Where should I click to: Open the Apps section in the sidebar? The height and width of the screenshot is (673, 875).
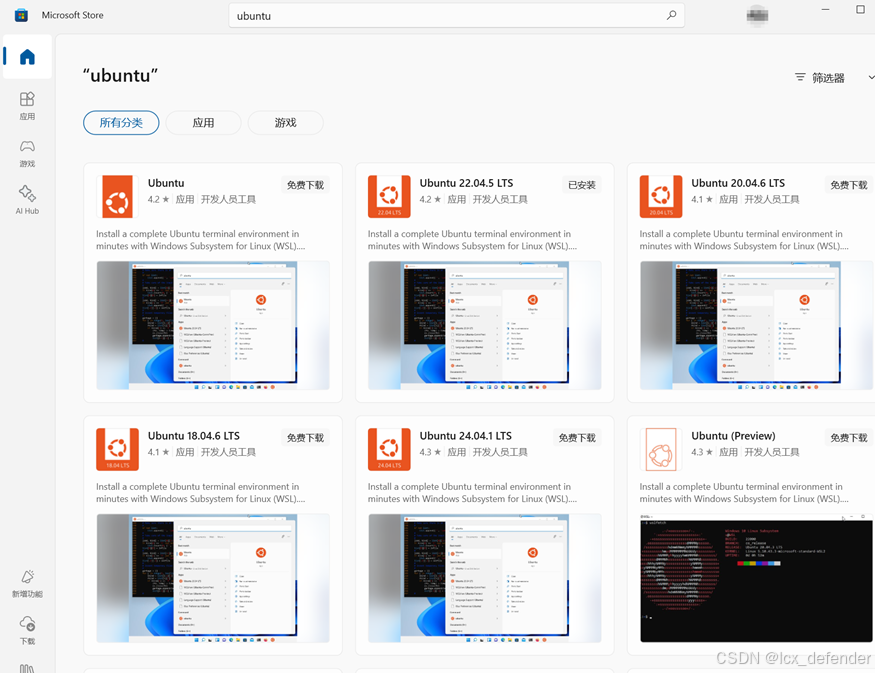coord(27,105)
